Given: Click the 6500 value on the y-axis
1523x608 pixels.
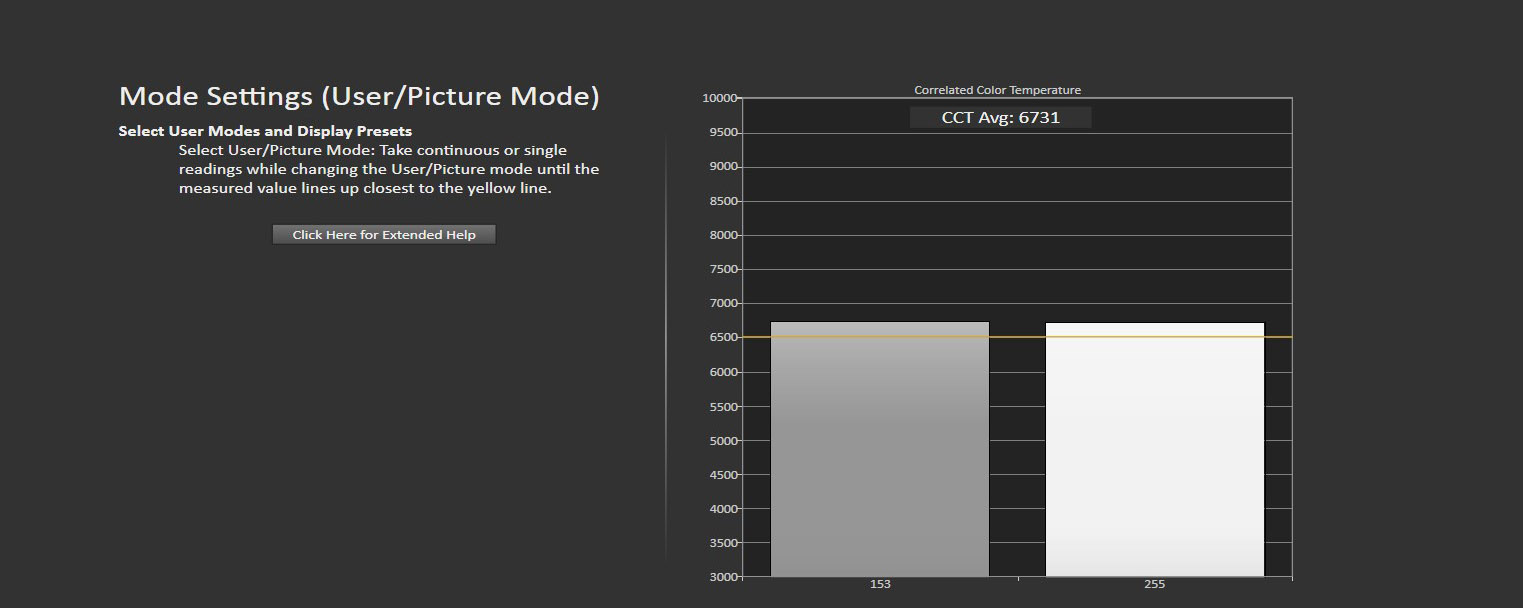Looking at the screenshot, I should click(x=722, y=337).
